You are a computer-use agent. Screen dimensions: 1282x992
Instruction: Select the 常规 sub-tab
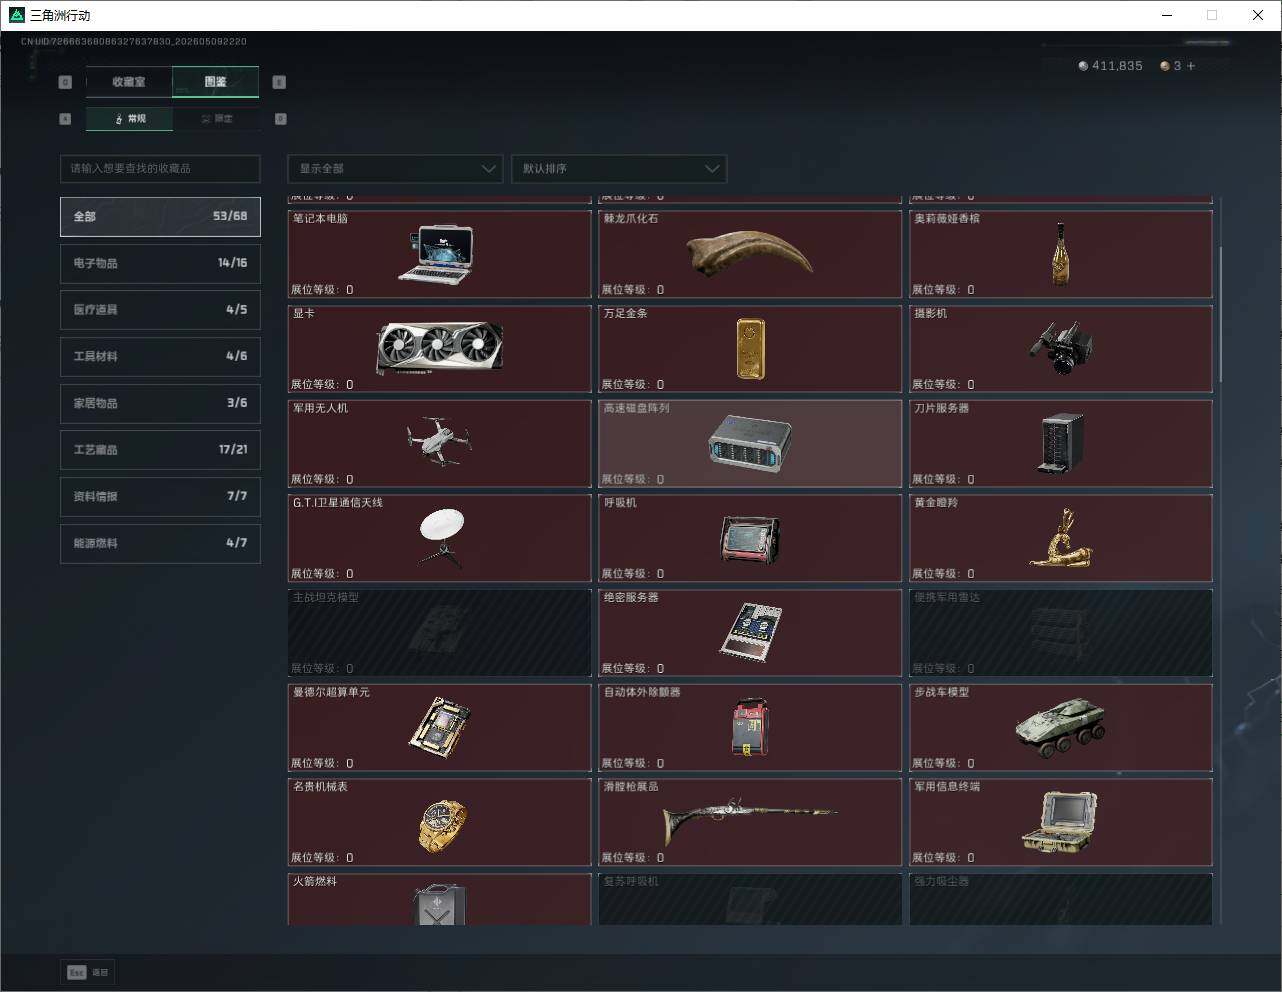point(130,119)
